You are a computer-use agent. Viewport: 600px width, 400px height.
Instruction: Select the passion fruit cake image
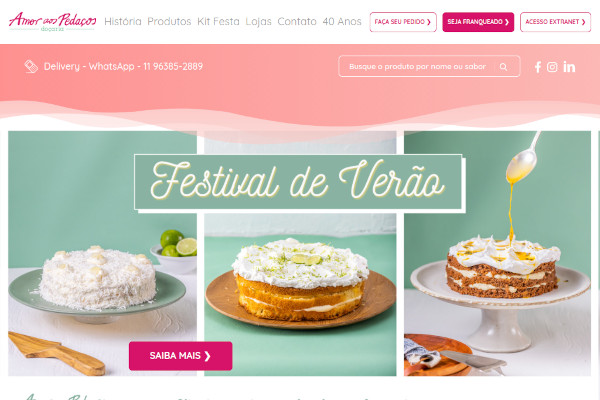point(497,253)
